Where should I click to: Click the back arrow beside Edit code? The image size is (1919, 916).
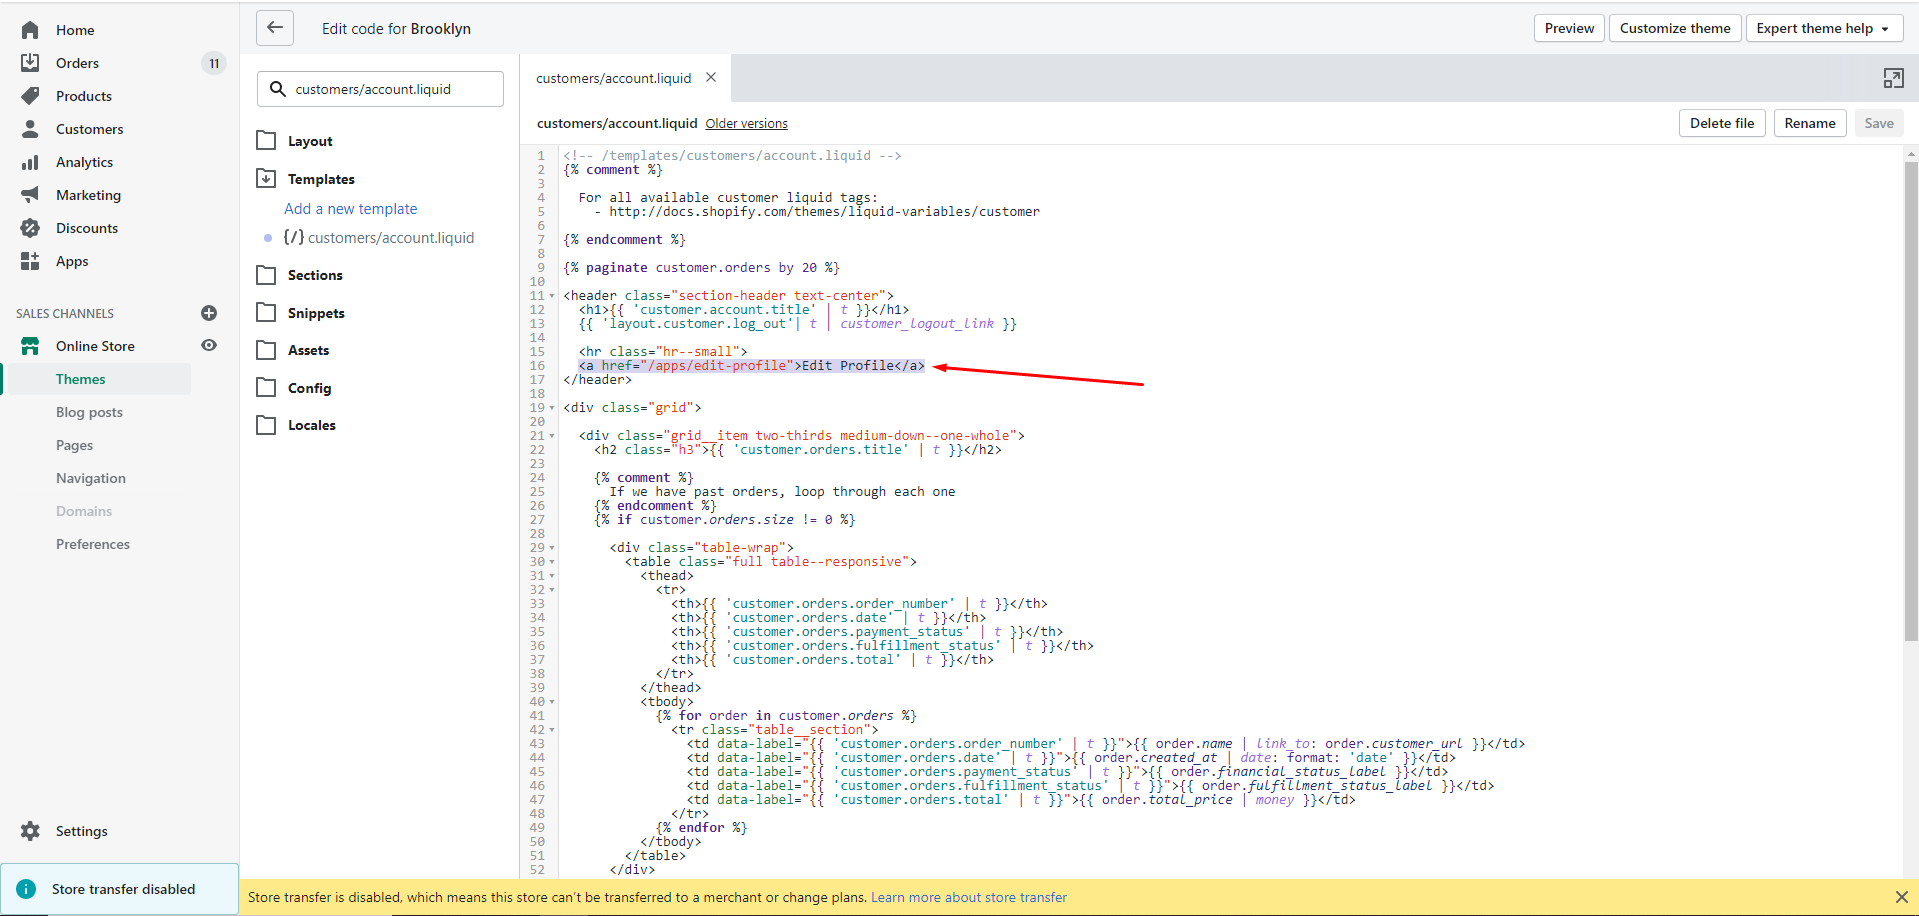275,28
